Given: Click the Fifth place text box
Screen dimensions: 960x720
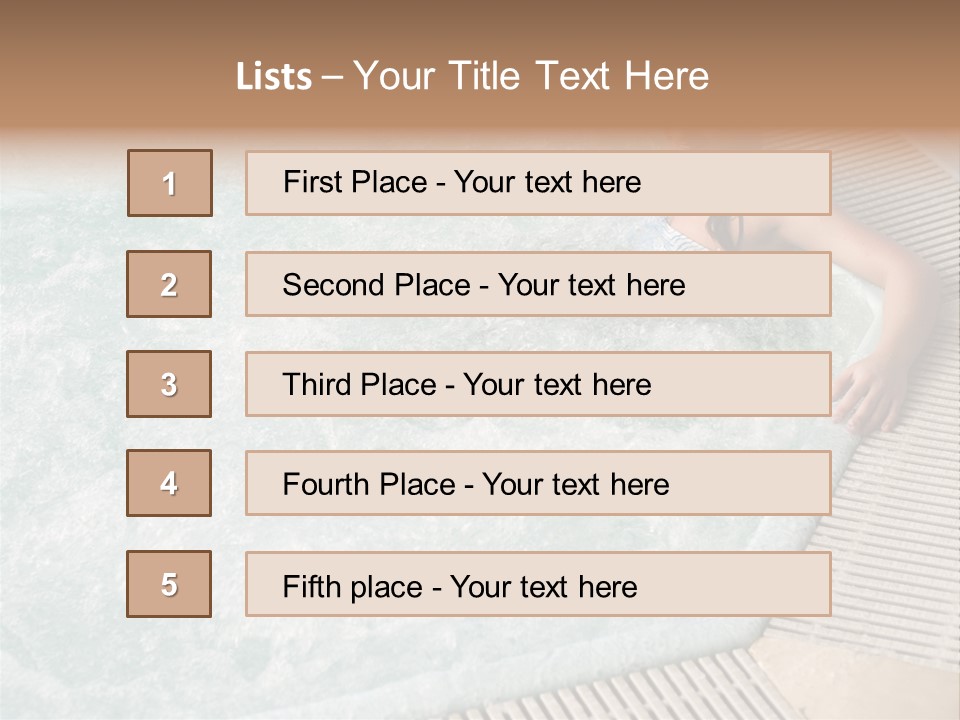Looking at the screenshot, I should coord(538,584).
